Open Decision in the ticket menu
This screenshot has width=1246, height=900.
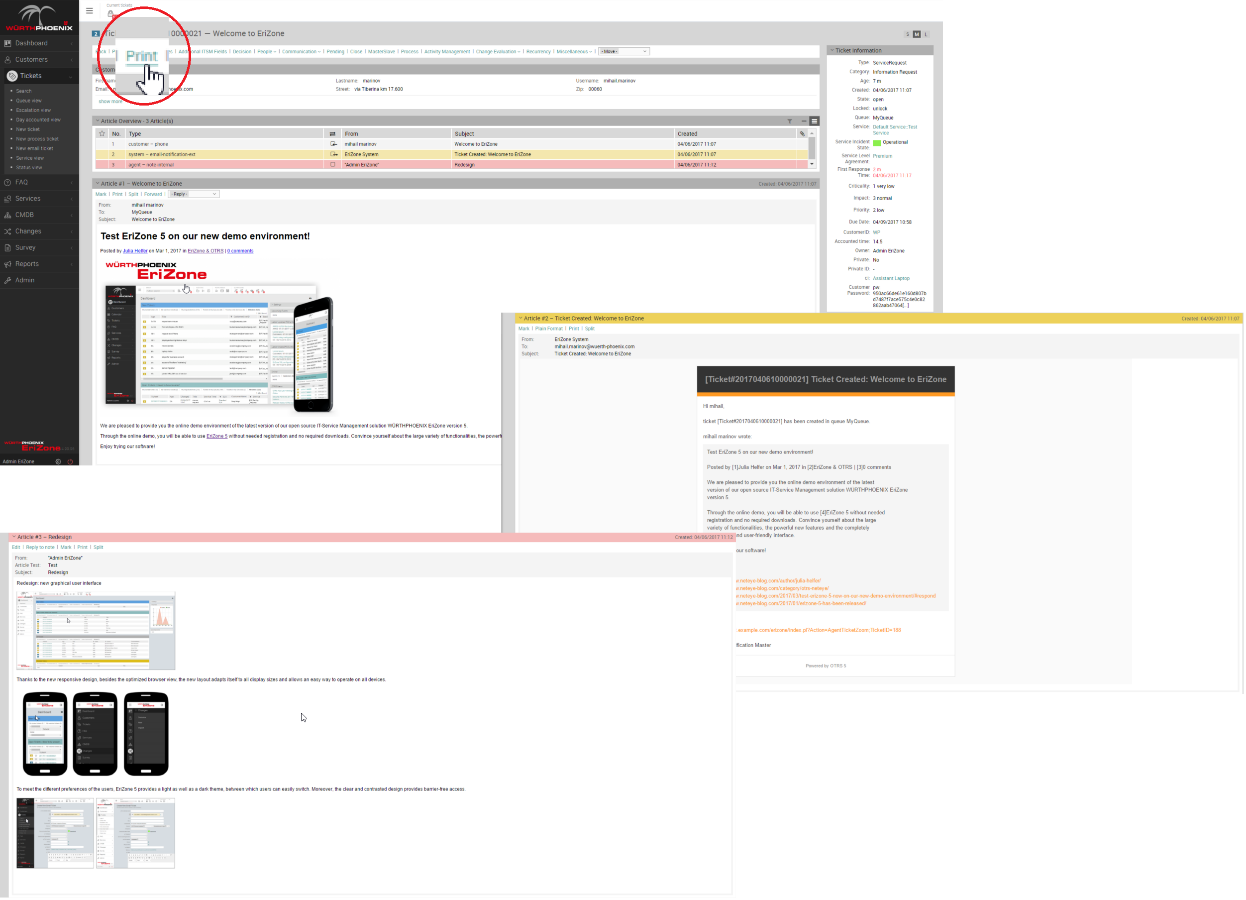(242, 51)
